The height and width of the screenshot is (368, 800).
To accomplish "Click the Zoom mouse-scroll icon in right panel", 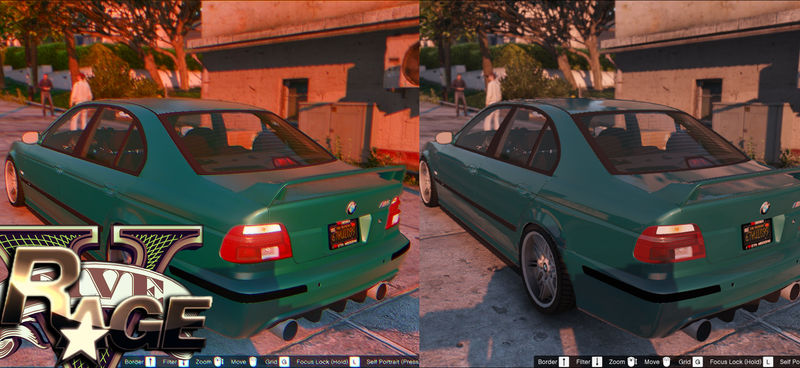I will pos(632,362).
